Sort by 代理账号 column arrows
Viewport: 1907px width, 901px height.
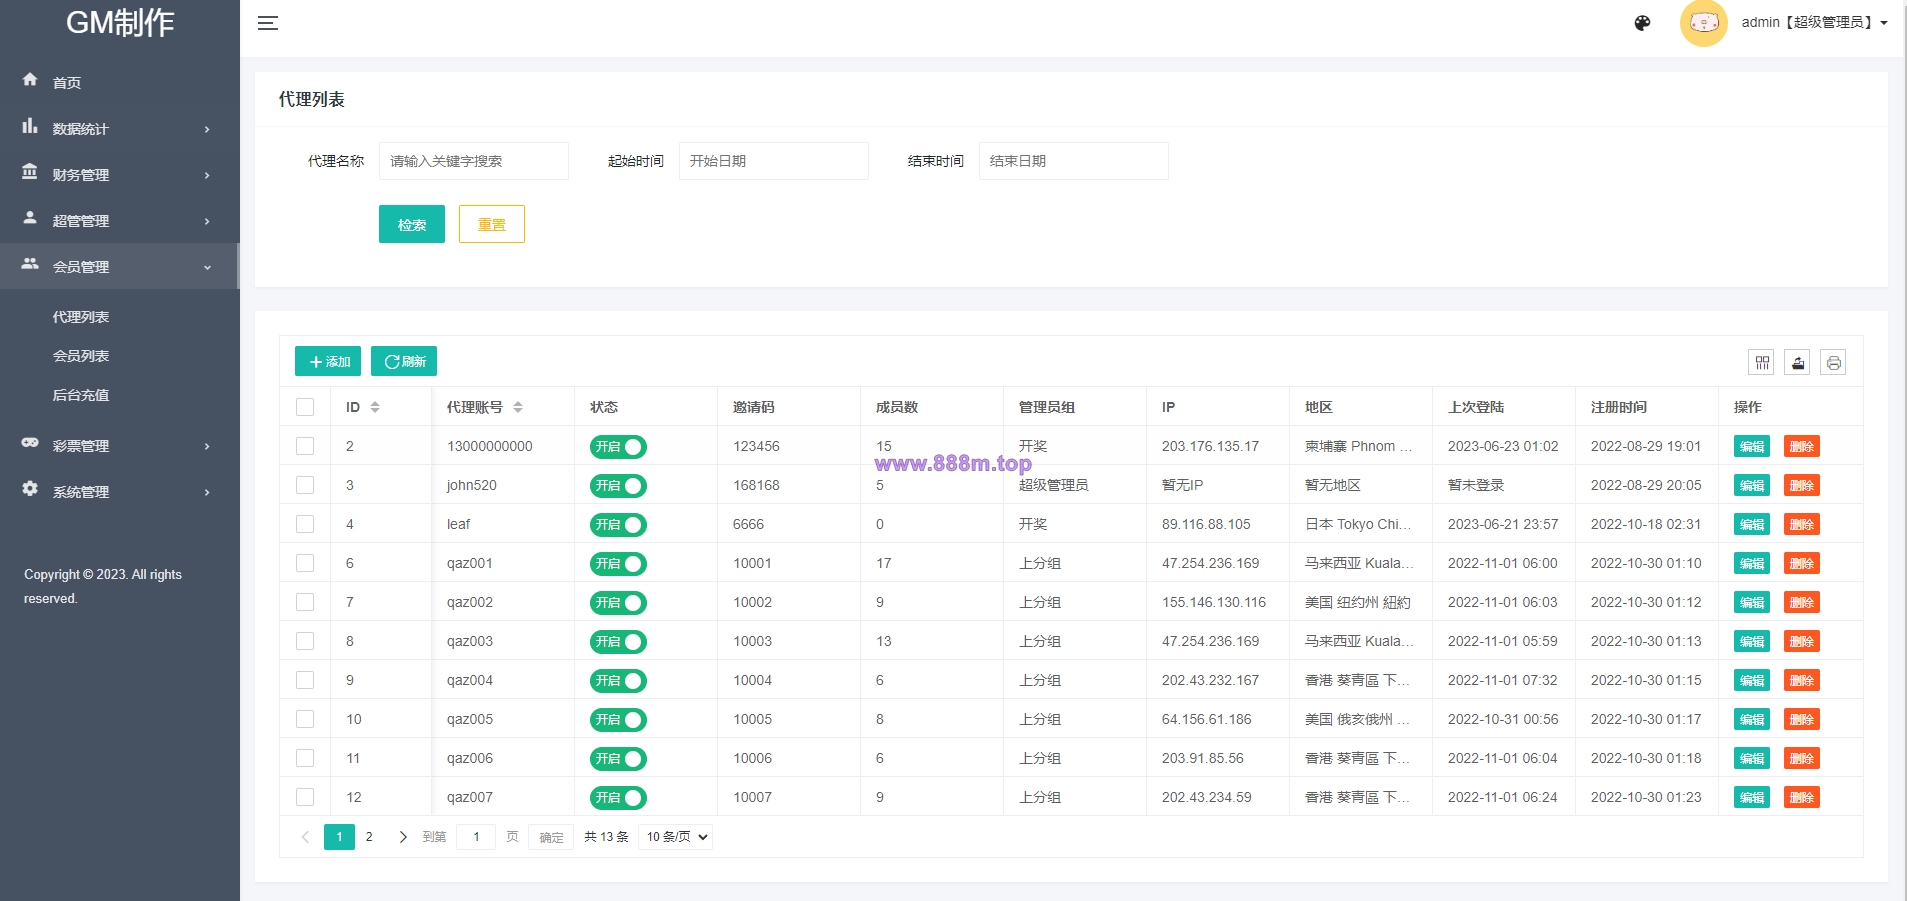[x=518, y=407]
